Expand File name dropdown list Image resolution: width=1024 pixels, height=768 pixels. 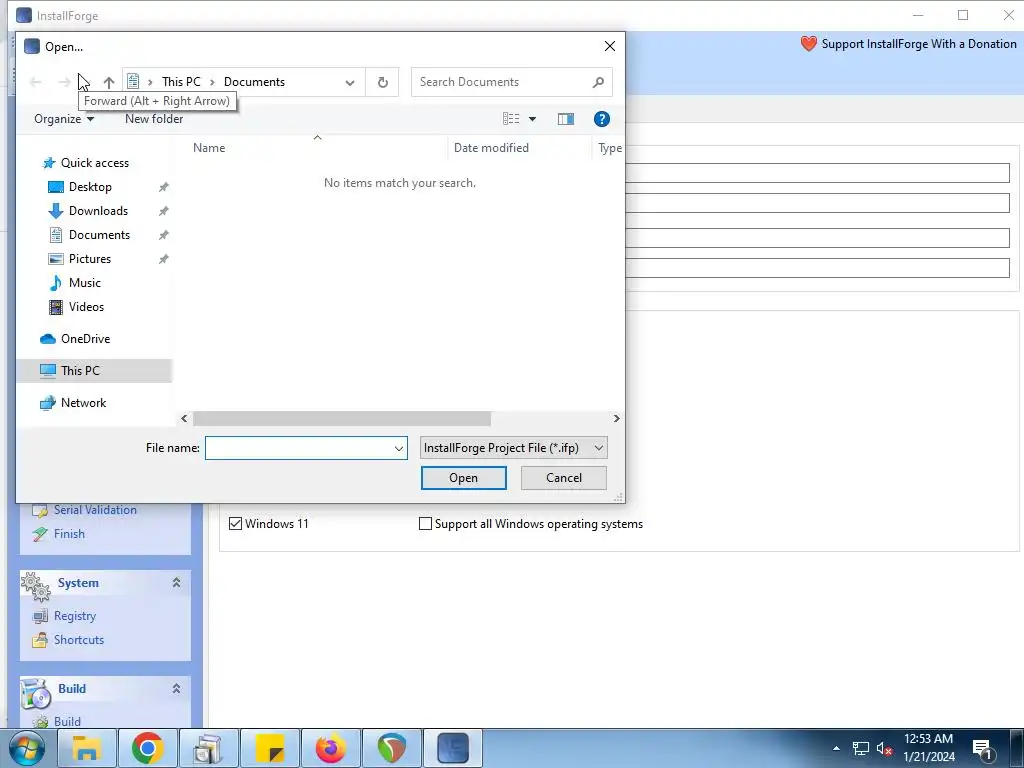(398, 449)
